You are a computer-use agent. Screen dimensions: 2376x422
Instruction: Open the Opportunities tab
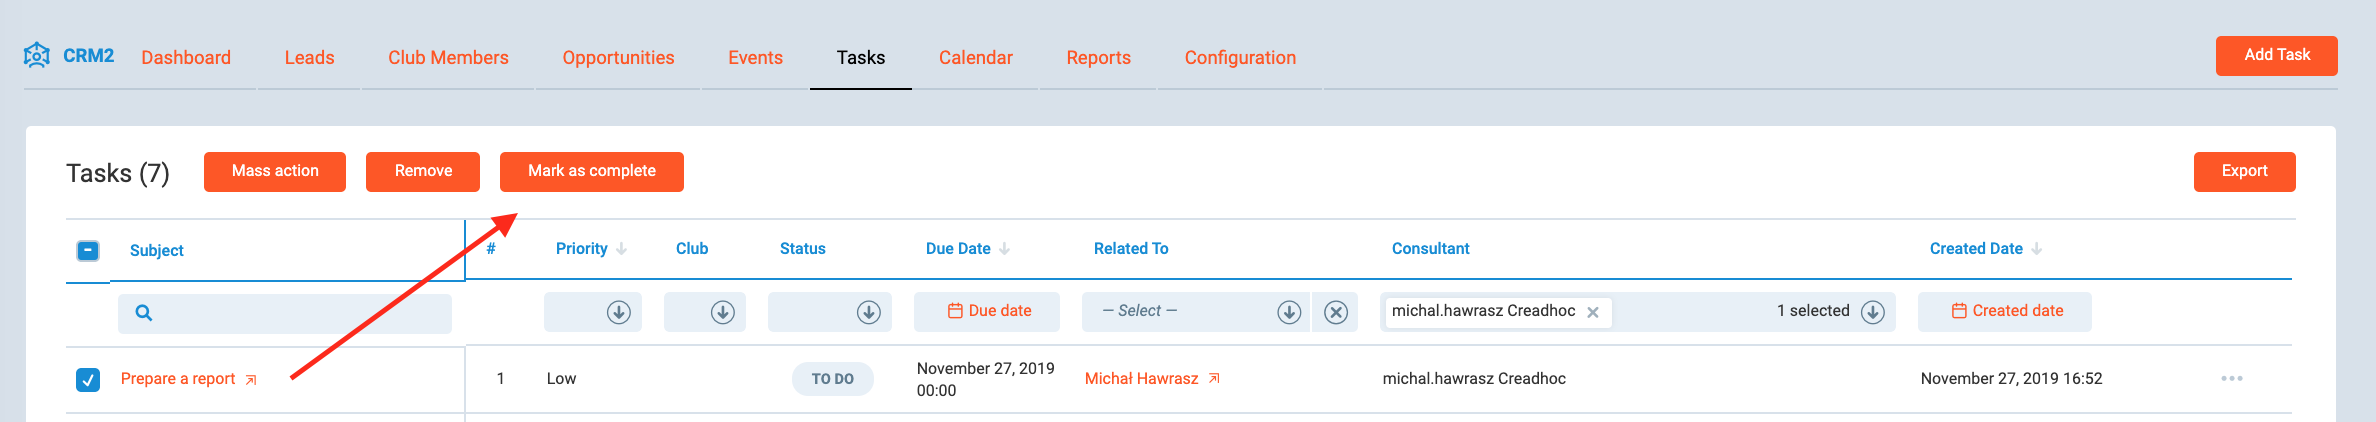(618, 58)
